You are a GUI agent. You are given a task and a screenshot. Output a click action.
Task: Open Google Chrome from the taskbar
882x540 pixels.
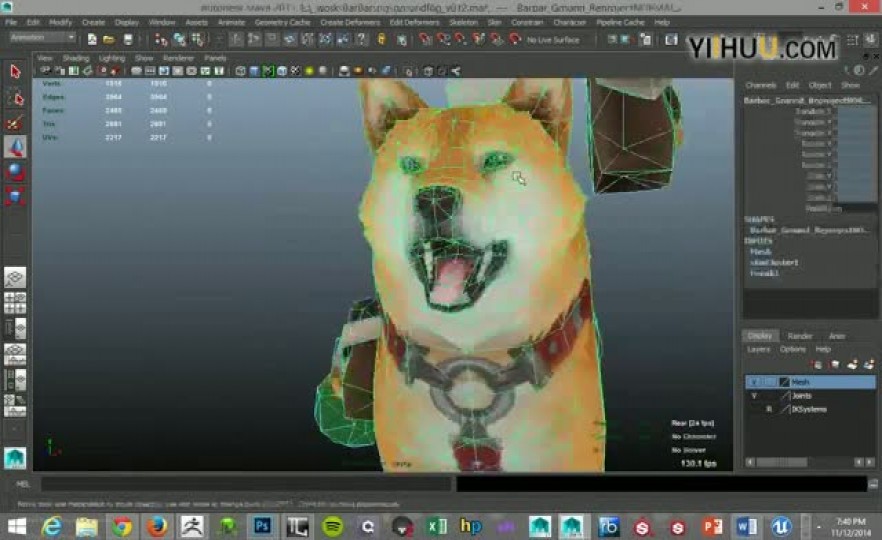click(x=122, y=526)
